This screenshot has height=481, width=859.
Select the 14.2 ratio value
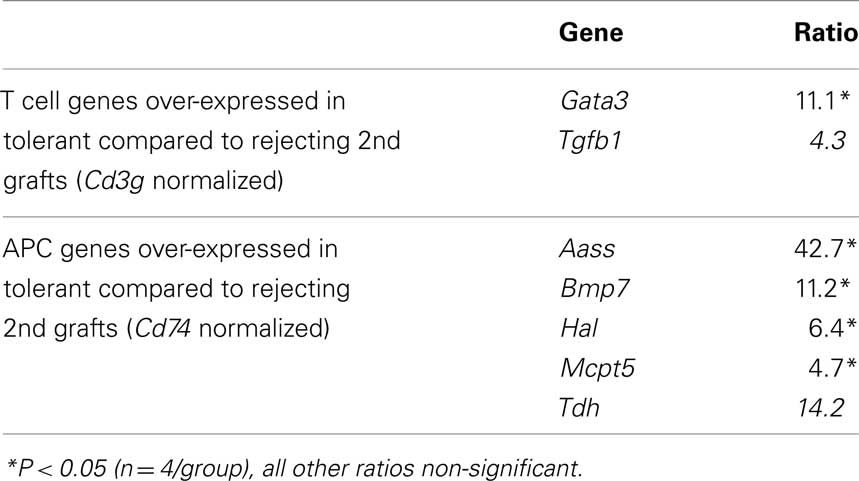tap(821, 408)
